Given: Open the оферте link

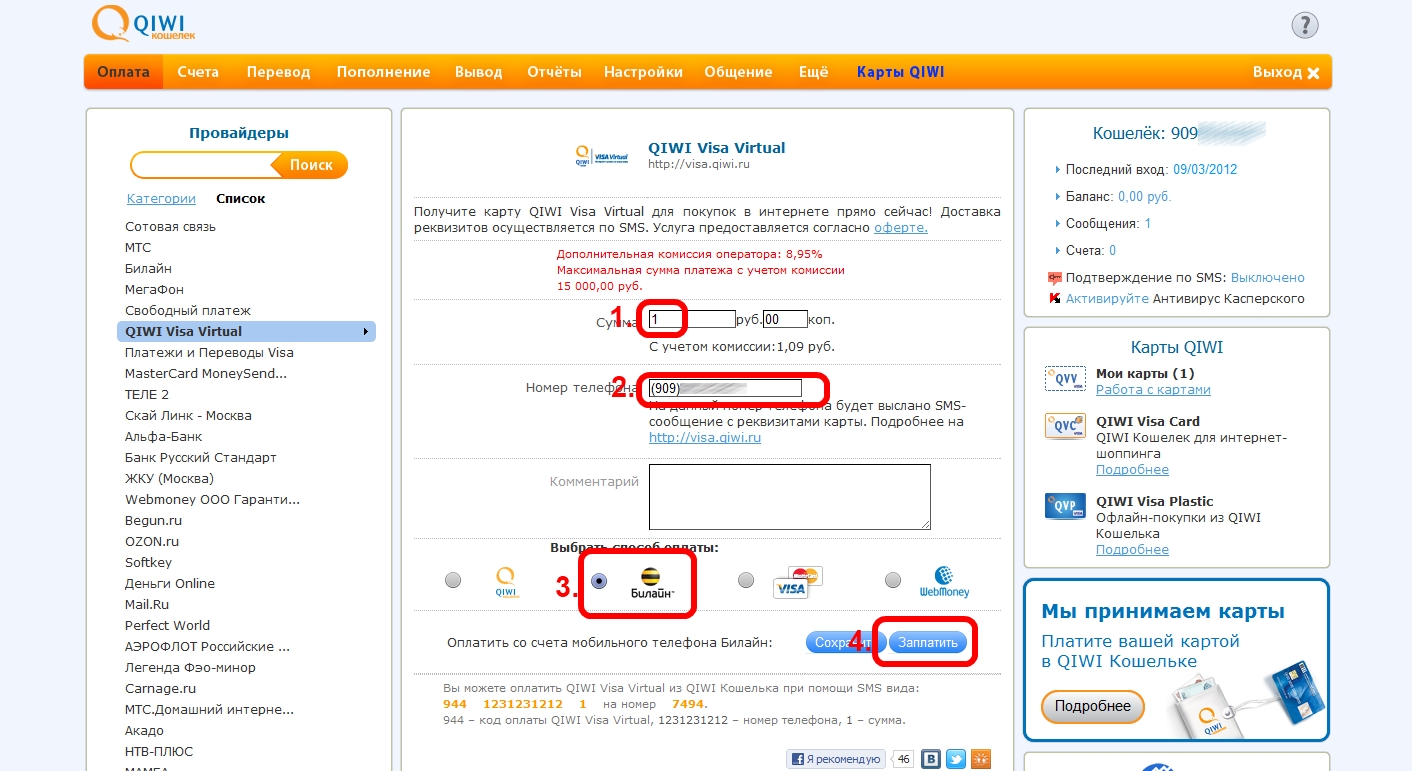Looking at the screenshot, I should pos(901,228).
